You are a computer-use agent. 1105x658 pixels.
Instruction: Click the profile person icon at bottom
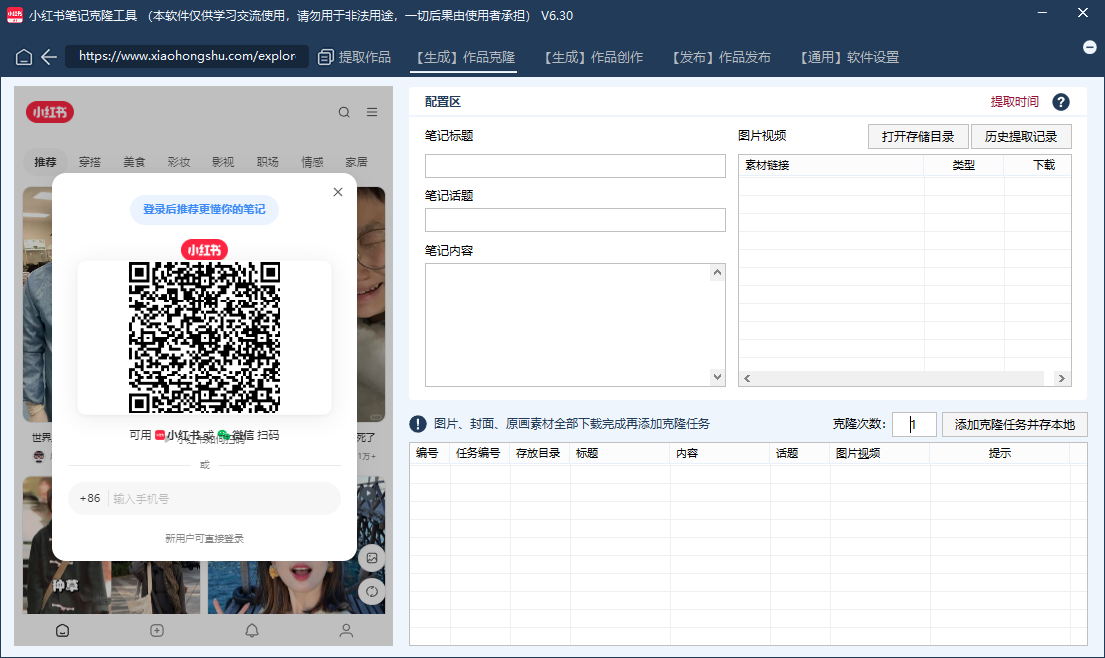346,630
